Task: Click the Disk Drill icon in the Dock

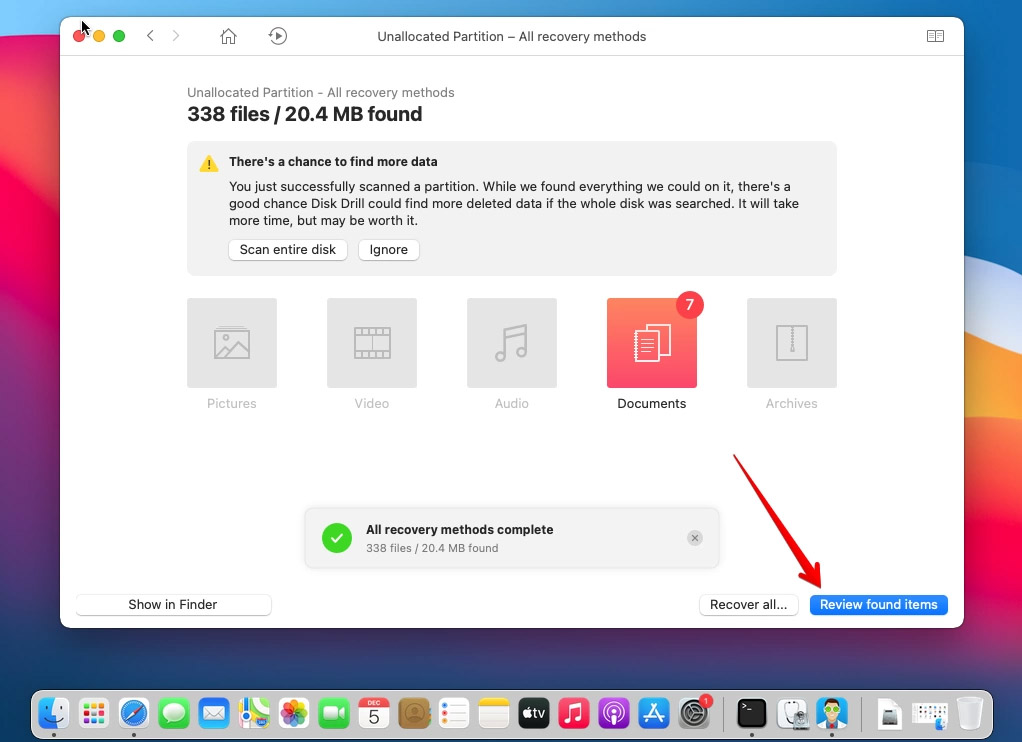Action: click(x=832, y=713)
